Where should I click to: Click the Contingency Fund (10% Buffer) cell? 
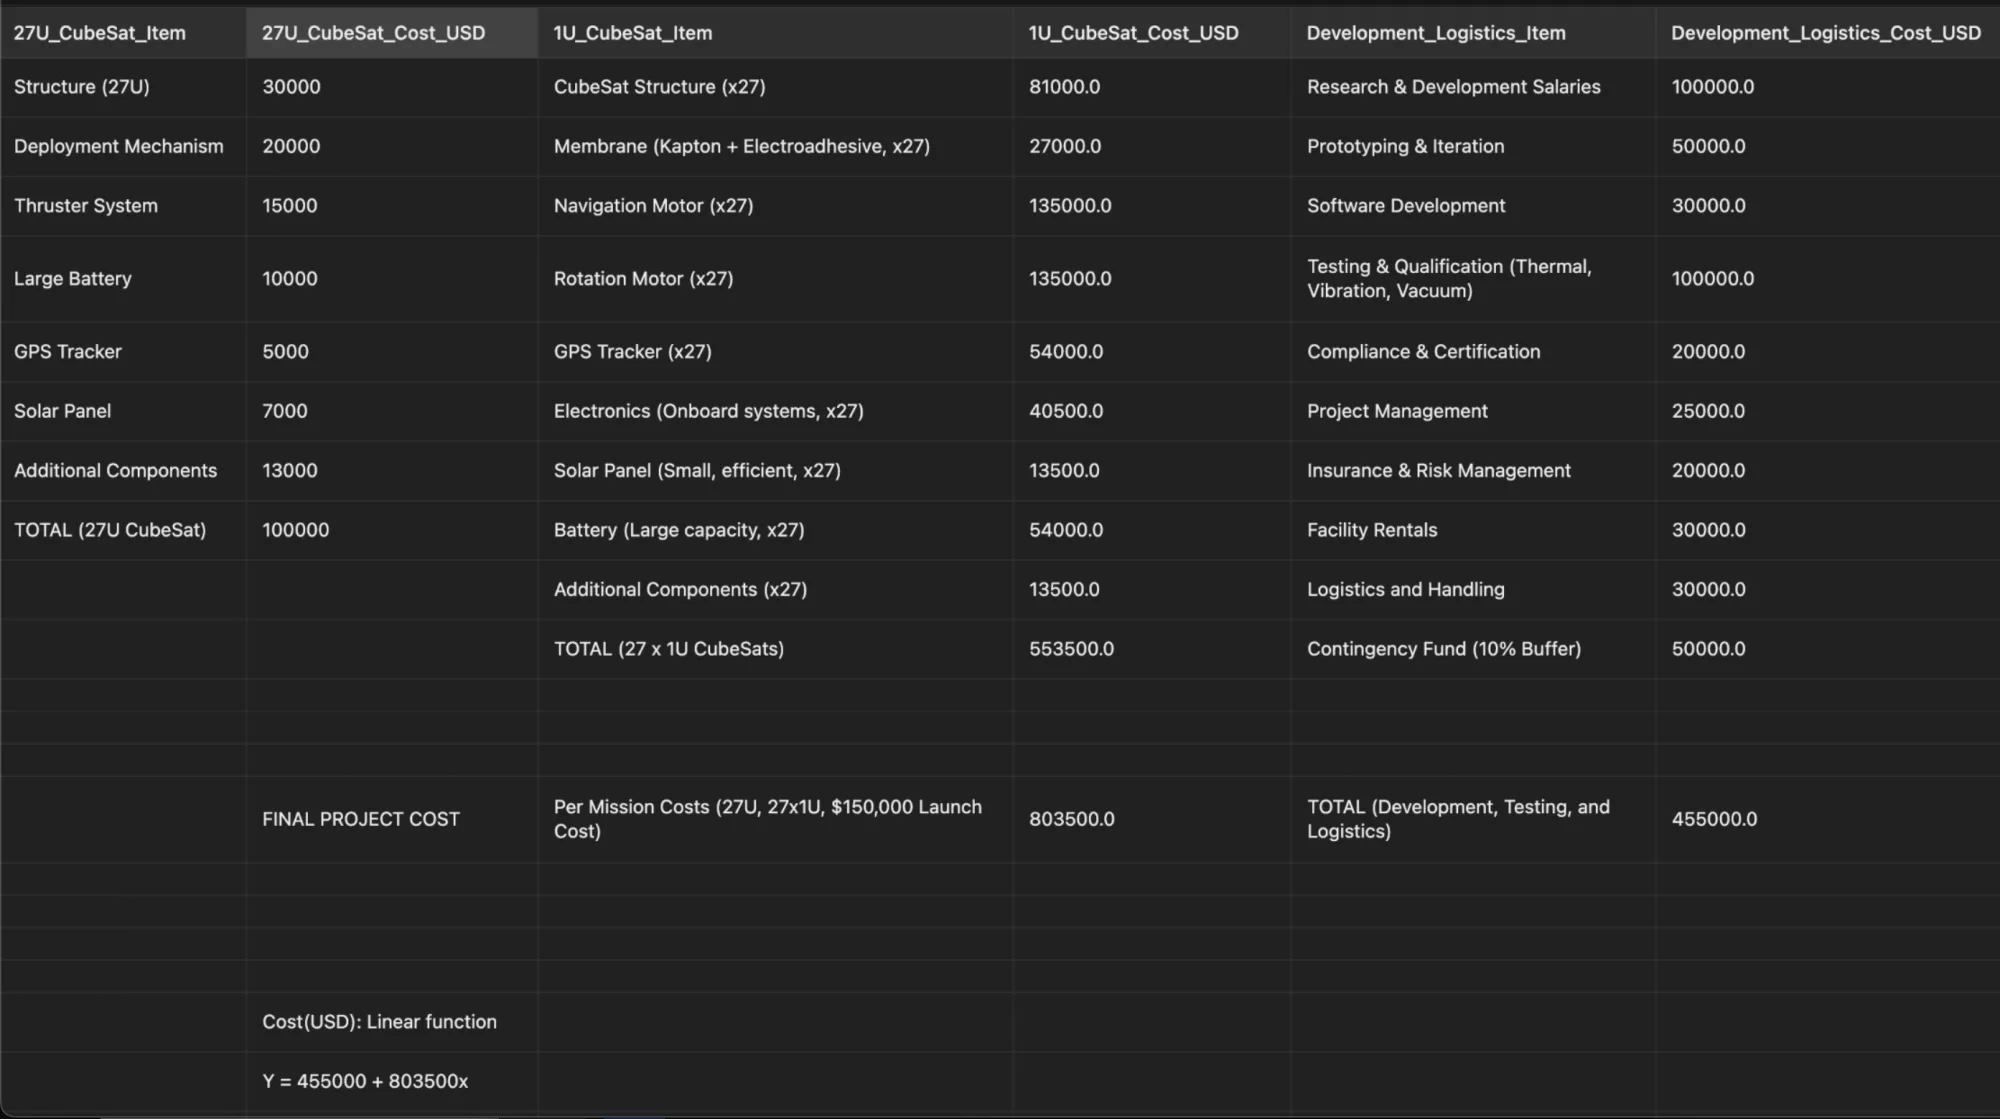coord(1473,649)
